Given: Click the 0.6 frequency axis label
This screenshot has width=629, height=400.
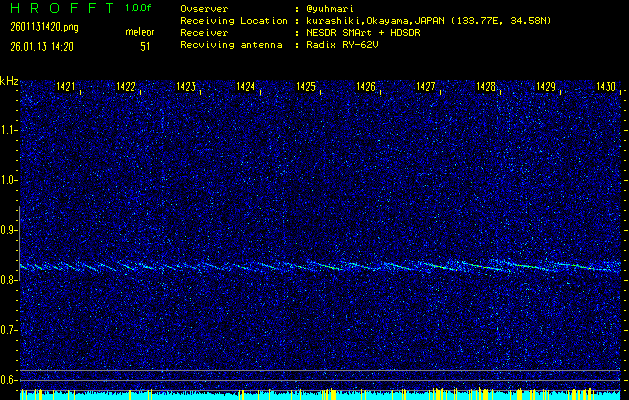Looking at the screenshot, I should click(x=9, y=380).
